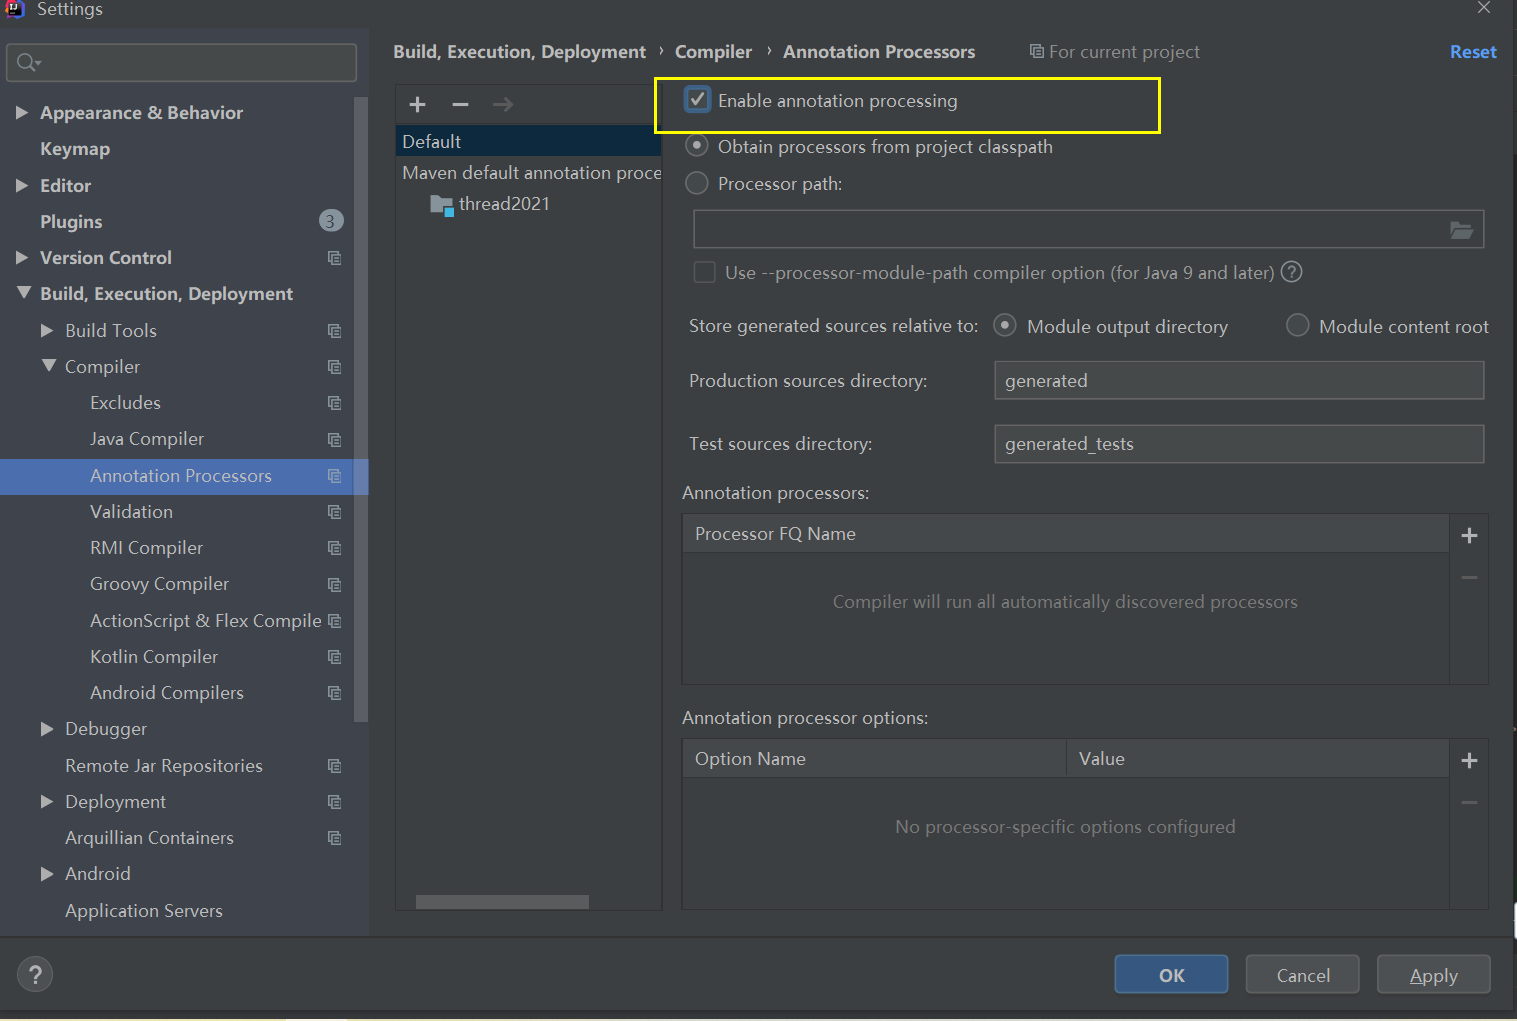Remove a Processor FQ Name entry
Screen dimensions: 1517x1021
pyautogui.click(x=1469, y=578)
